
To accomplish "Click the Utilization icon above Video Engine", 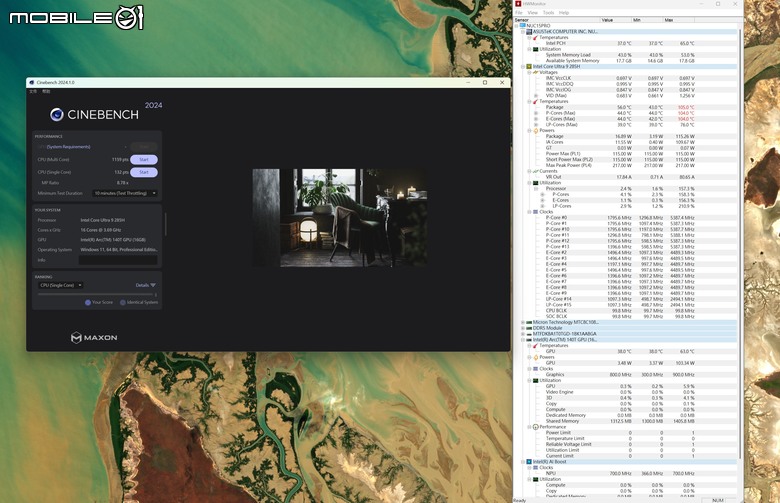I will coord(536,381).
